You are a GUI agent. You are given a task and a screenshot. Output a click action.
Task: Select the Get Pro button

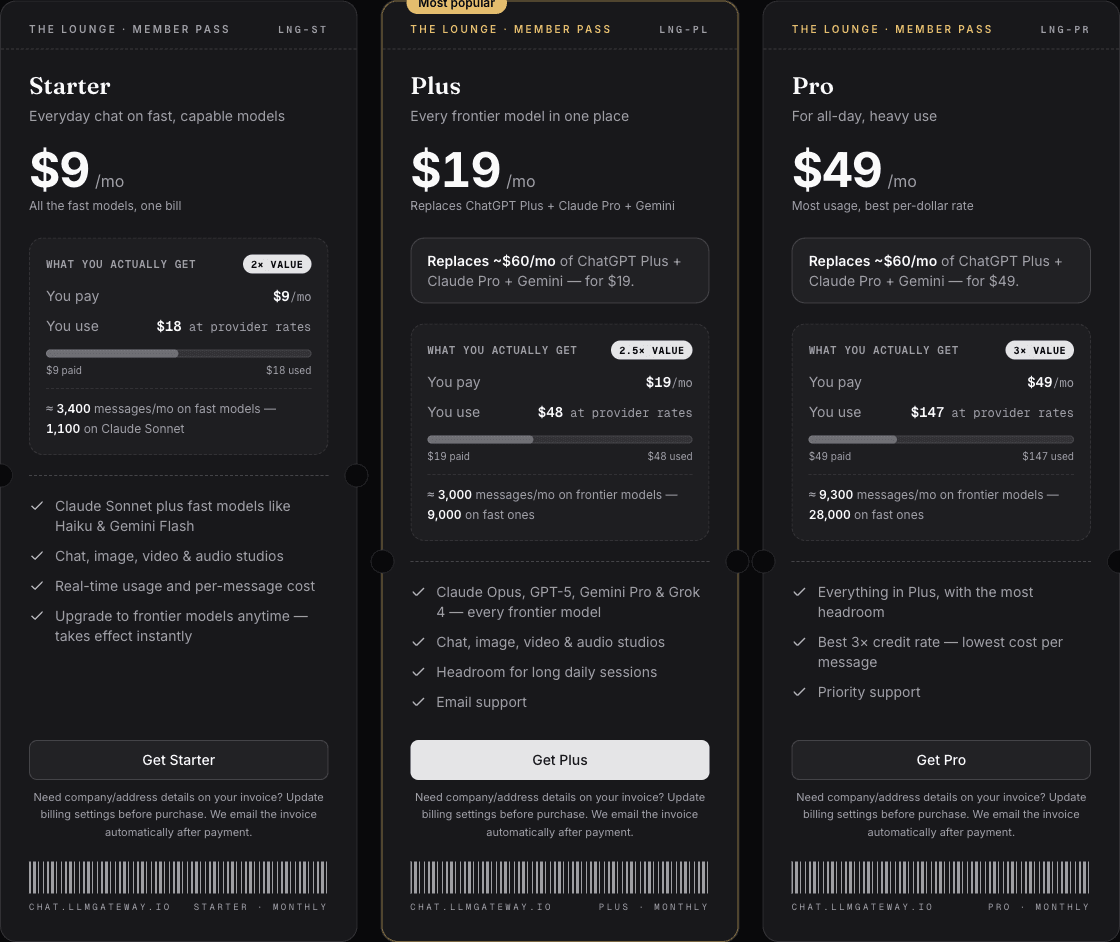[941, 760]
